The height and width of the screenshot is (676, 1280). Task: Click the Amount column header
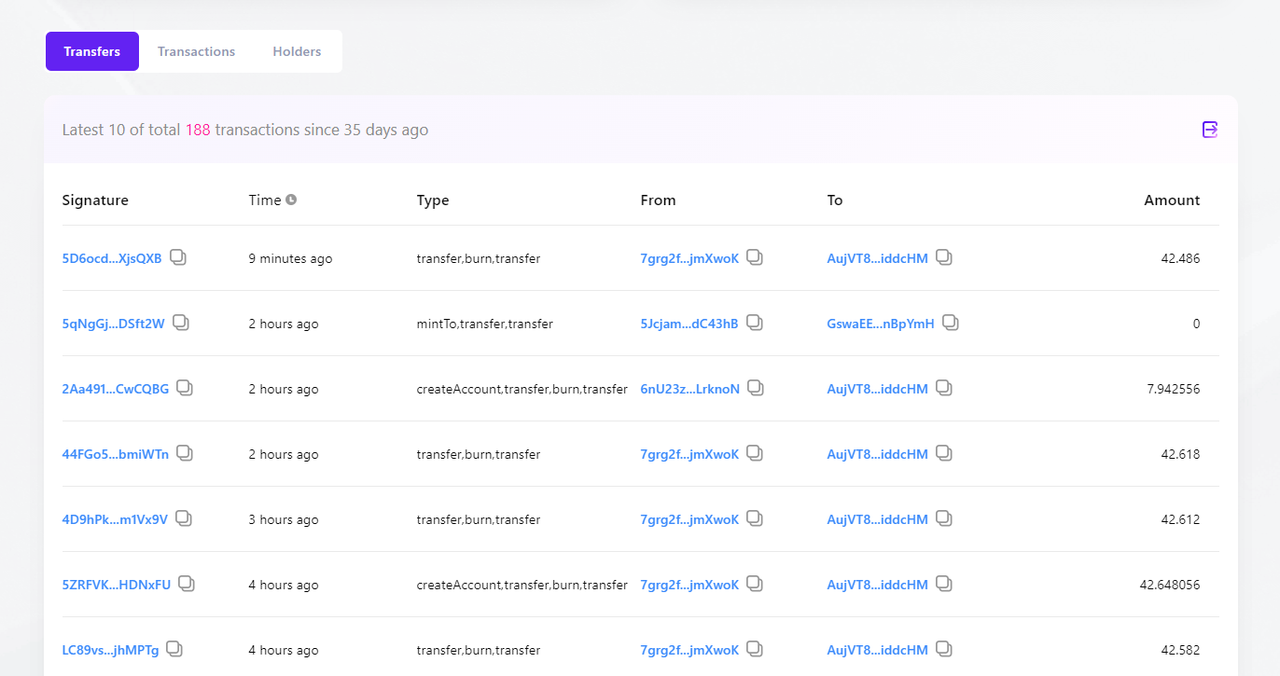[x=1171, y=200]
